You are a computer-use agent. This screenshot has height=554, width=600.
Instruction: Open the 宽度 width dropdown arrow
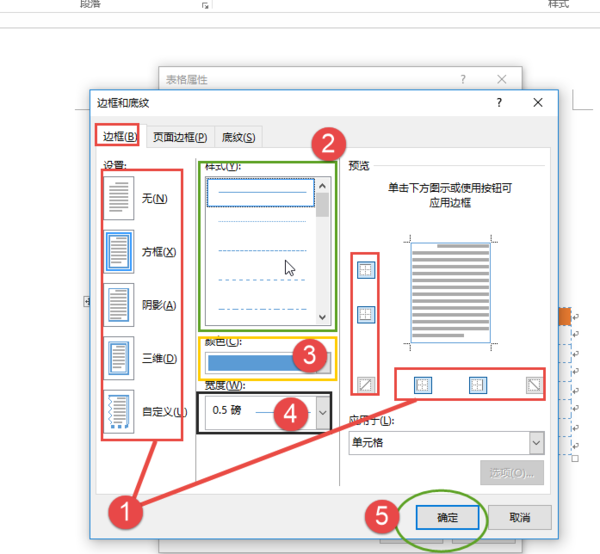[x=323, y=413]
